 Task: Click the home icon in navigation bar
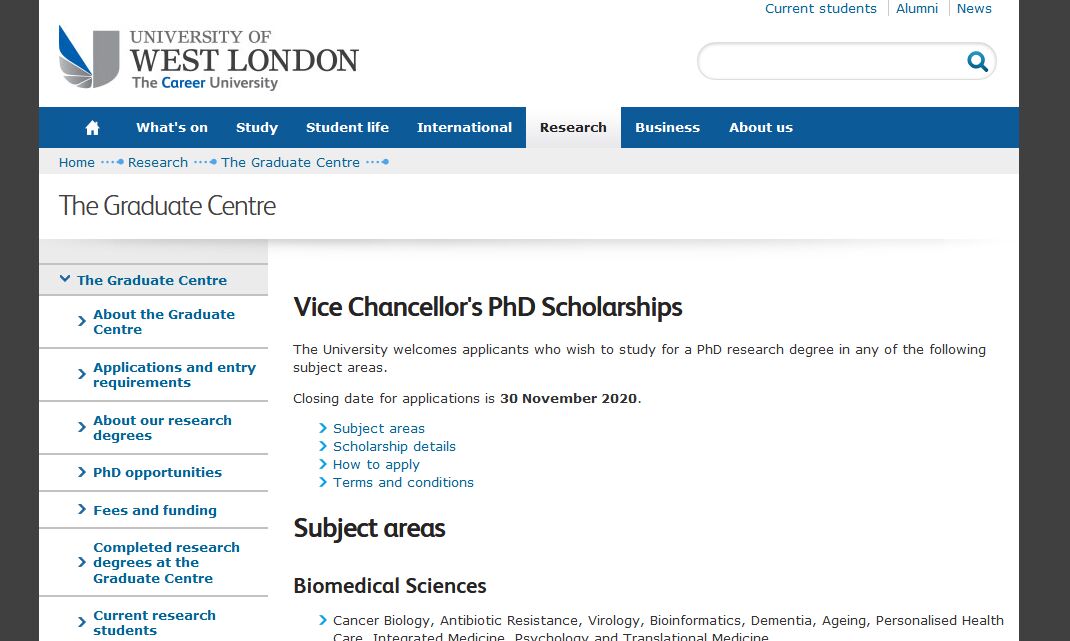pos(92,128)
